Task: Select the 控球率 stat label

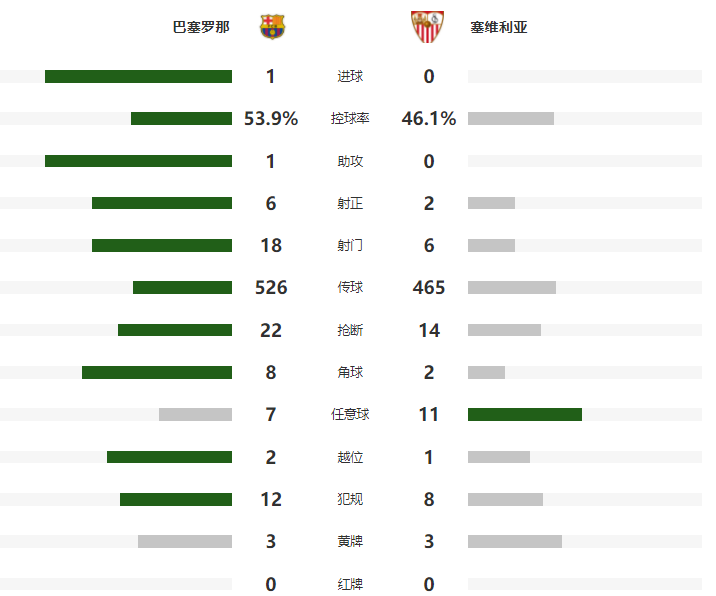Action: [350, 118]
